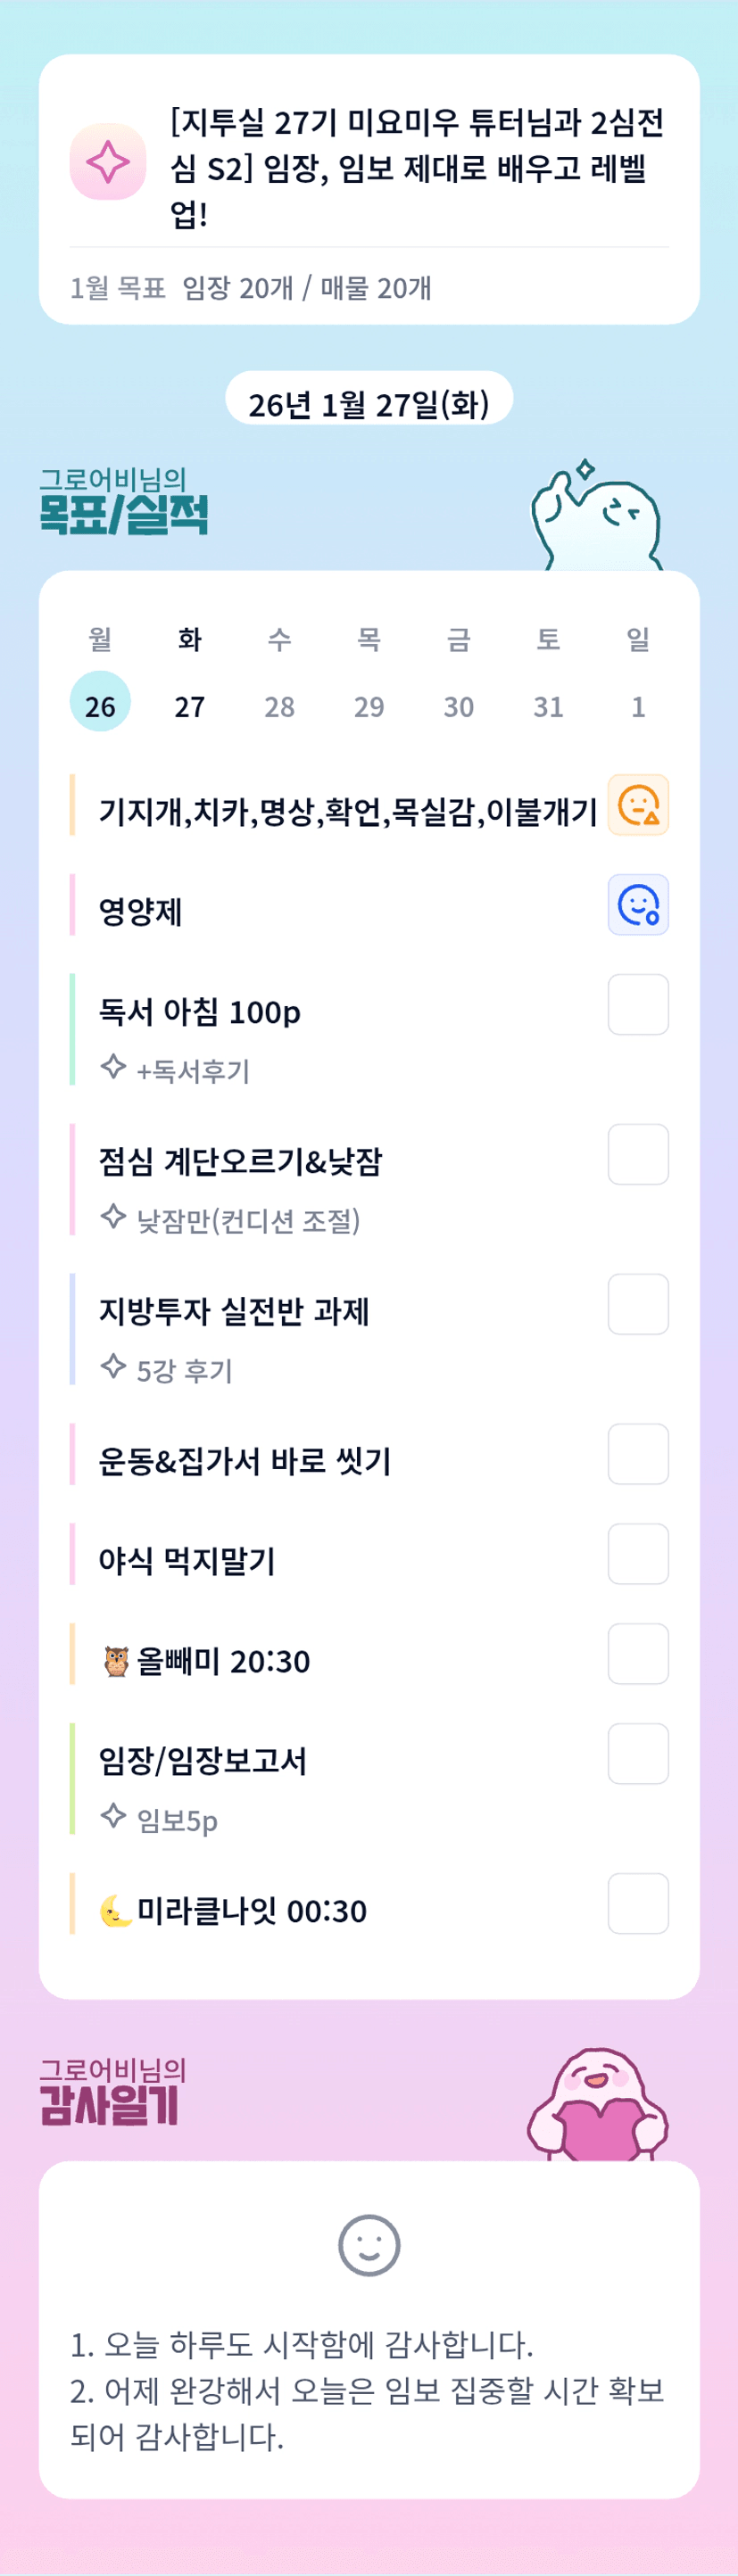Click the smiley mood icon in 감사일기

tap(369, 2246)
